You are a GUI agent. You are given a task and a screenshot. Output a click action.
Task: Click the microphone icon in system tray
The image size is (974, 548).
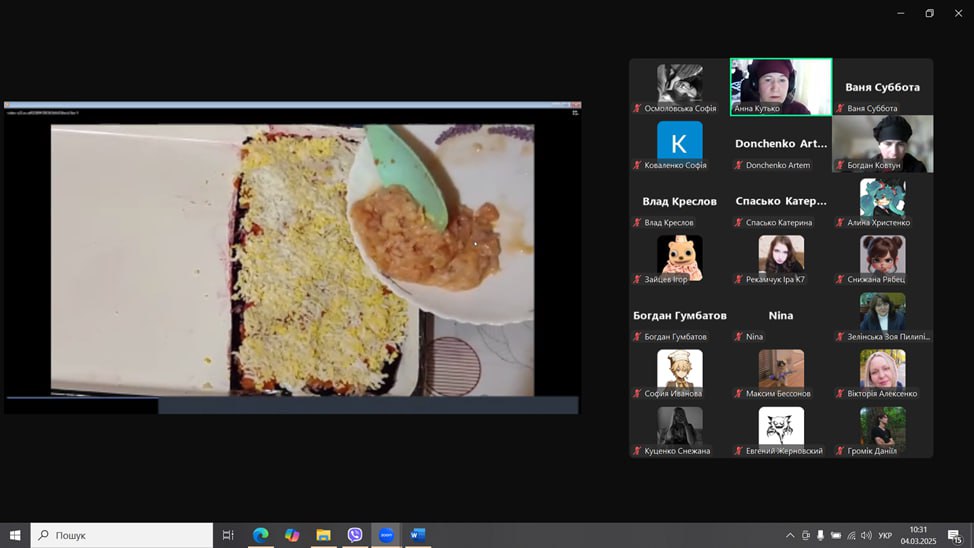click(x=821, y=536)
